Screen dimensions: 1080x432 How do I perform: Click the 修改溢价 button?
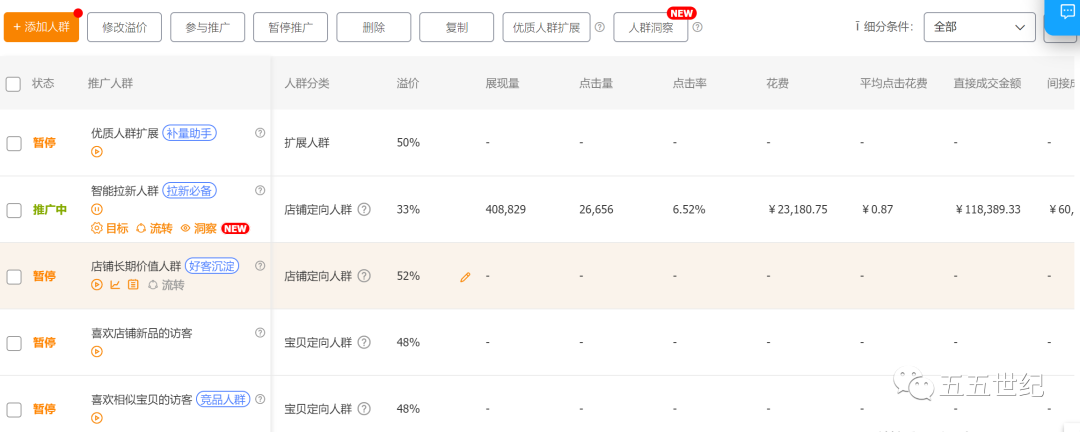click(x=125, y=28)
